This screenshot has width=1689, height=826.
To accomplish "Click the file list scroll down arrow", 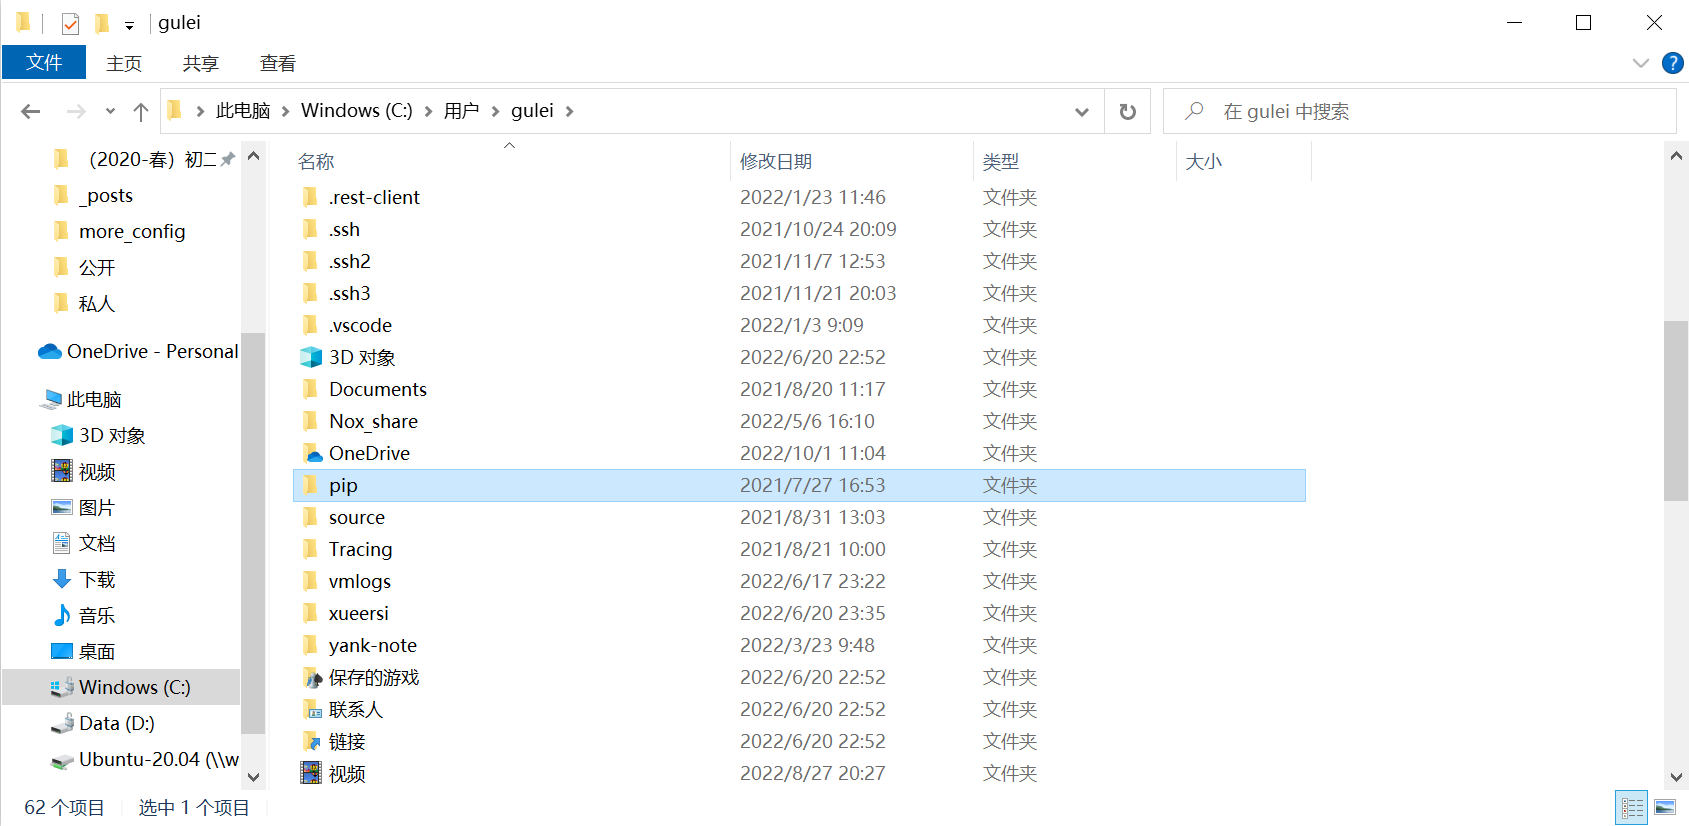I will [x=1676, y=777].
